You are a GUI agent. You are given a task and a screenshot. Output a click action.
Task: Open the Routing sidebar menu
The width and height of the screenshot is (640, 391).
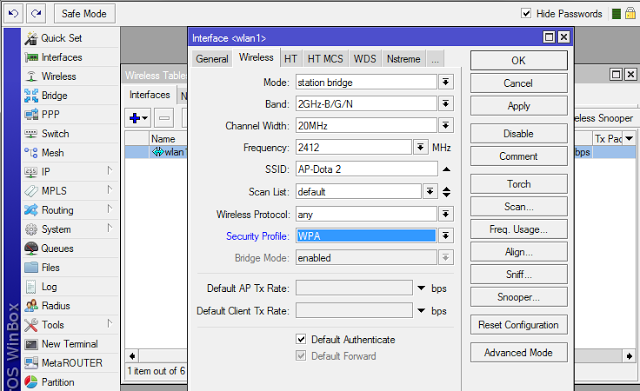point(71,210)
